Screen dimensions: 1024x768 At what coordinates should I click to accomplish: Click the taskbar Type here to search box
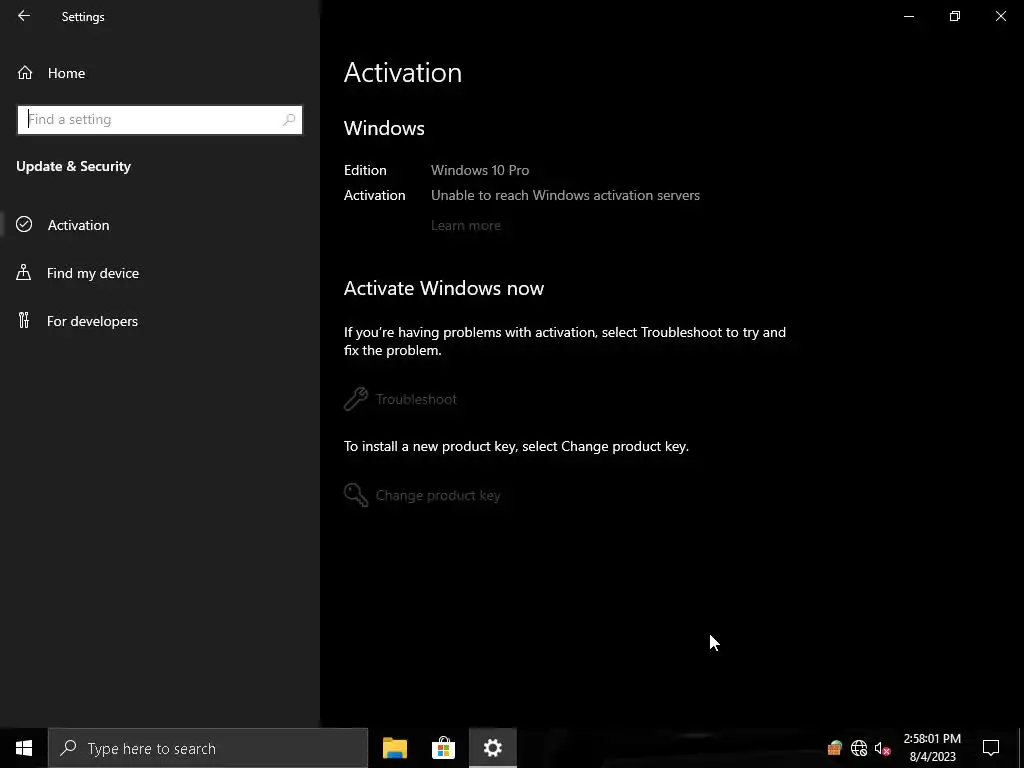coord(208,748)
